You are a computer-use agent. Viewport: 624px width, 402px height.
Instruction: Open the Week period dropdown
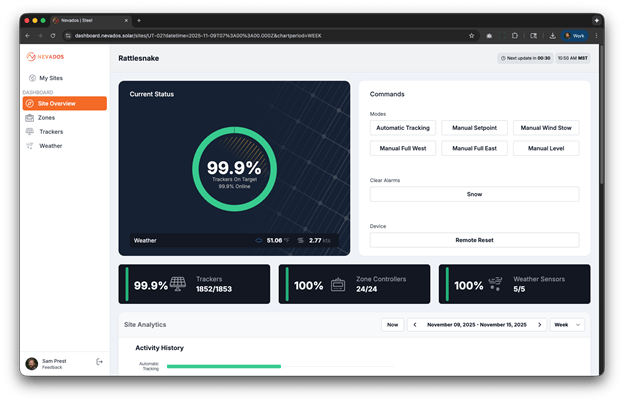click(x=567, y=325)
